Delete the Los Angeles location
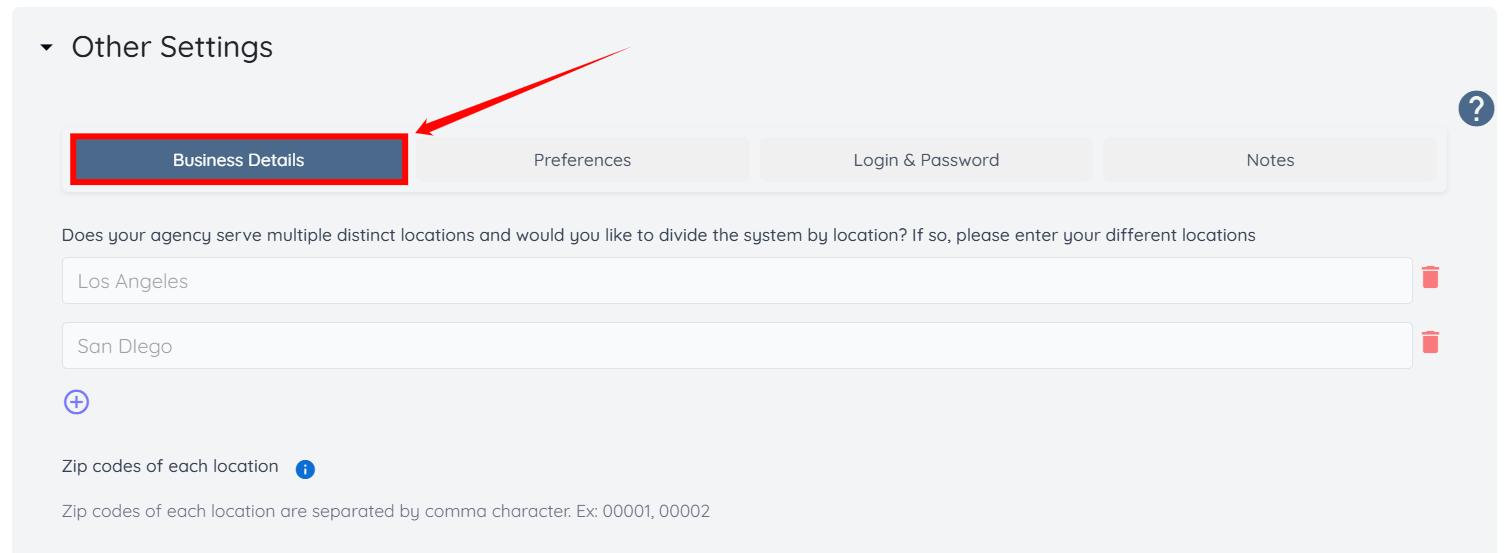Screen dimensions: 1508x553 tap(1431, 277)
